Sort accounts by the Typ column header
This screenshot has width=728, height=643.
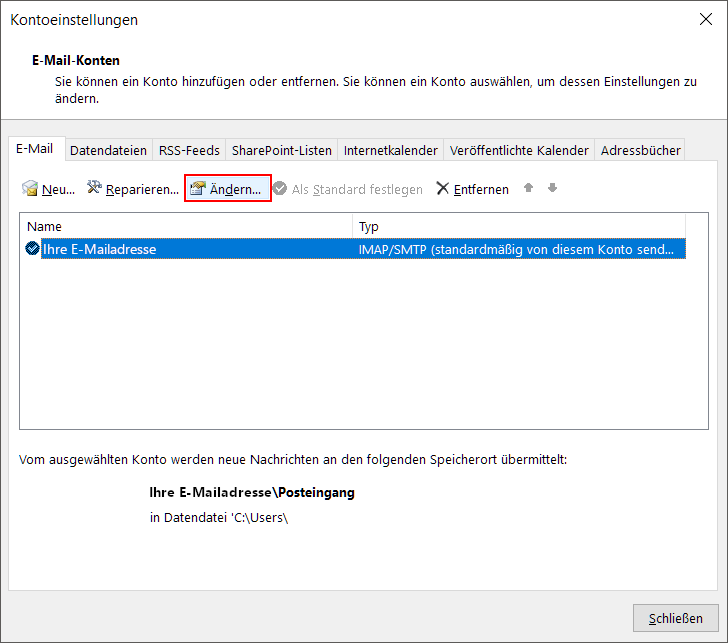(x=520, y=227)
